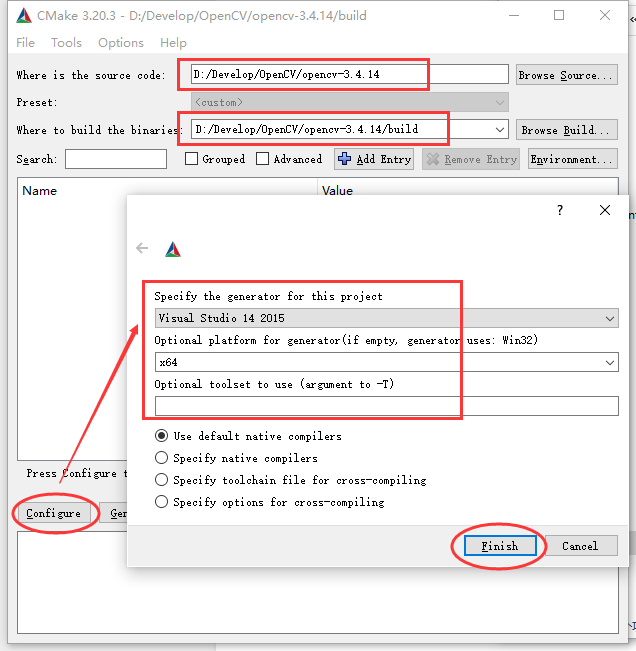
Task: Cancel the generator dialog
Action: (x=580, y=546)
